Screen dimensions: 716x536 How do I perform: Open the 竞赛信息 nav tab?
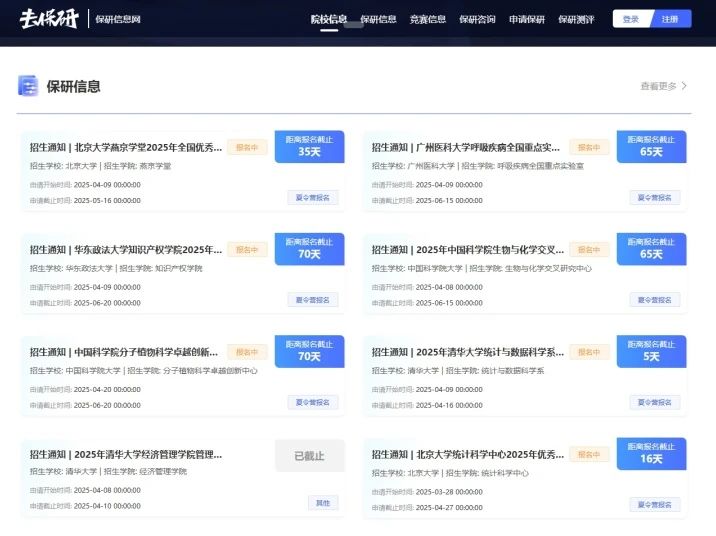(428, 19)
